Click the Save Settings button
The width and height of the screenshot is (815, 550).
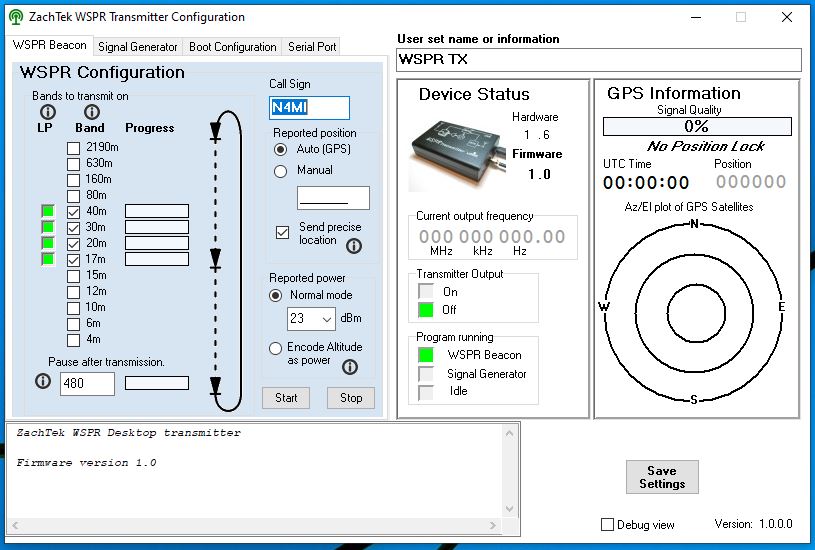tap(662, 477)
